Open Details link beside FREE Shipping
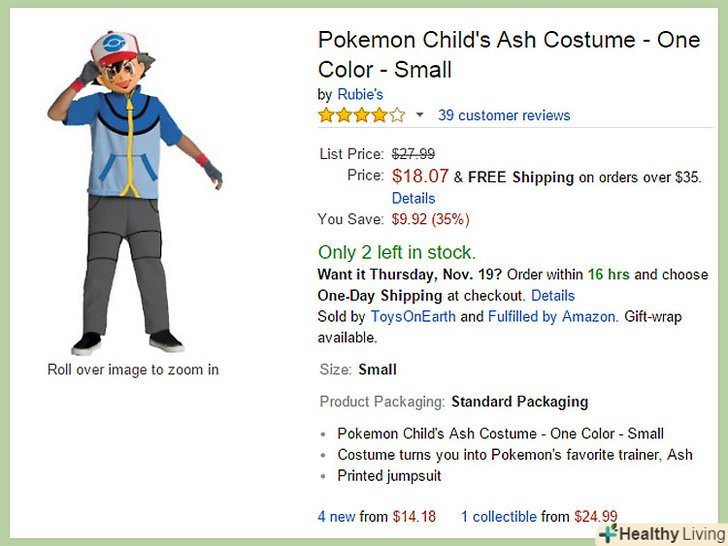 tap(413, 198)
